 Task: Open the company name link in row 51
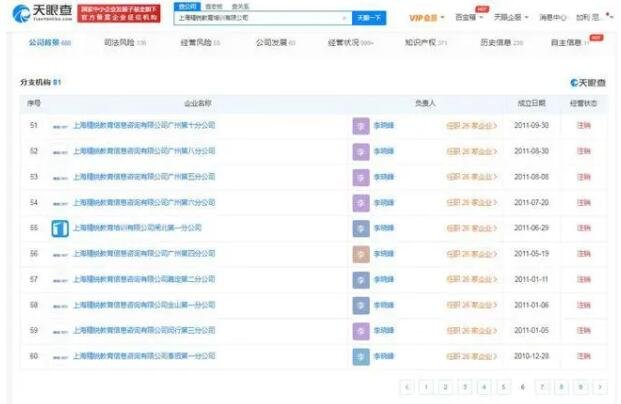pos(144,126)
